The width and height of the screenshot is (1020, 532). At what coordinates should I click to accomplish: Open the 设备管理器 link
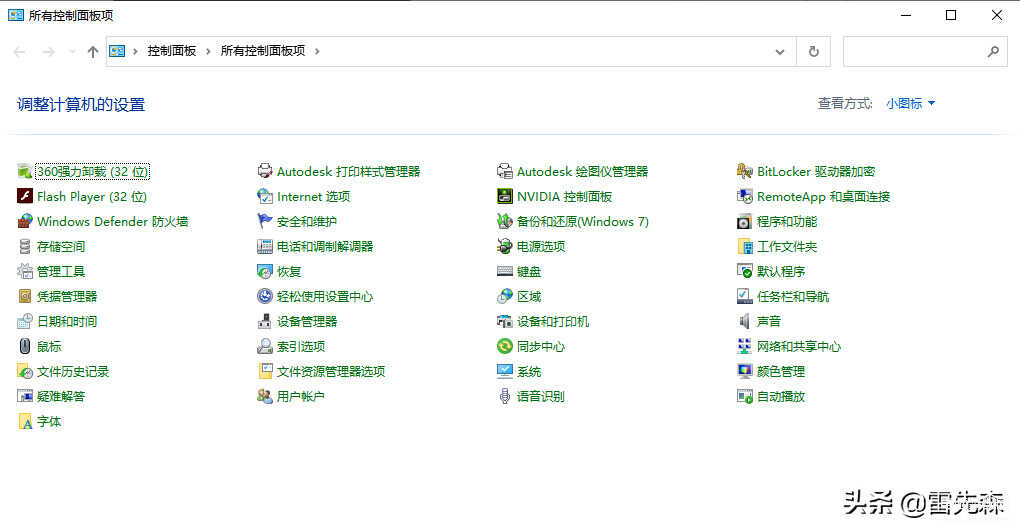(x=307, y=322)
